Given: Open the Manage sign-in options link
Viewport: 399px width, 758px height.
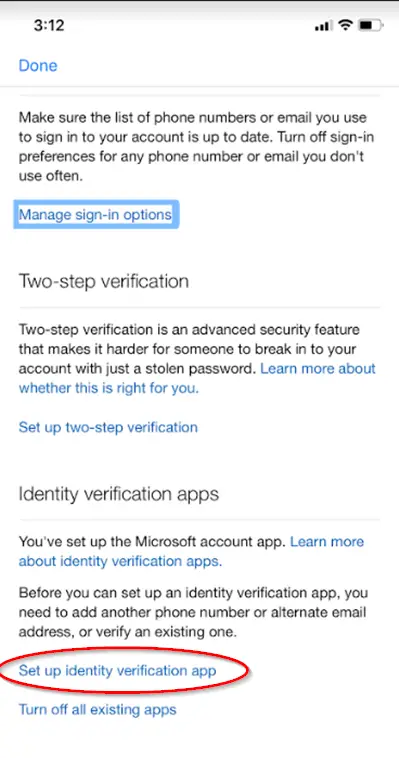Looking at the screenshot, I should coord(95,214).
